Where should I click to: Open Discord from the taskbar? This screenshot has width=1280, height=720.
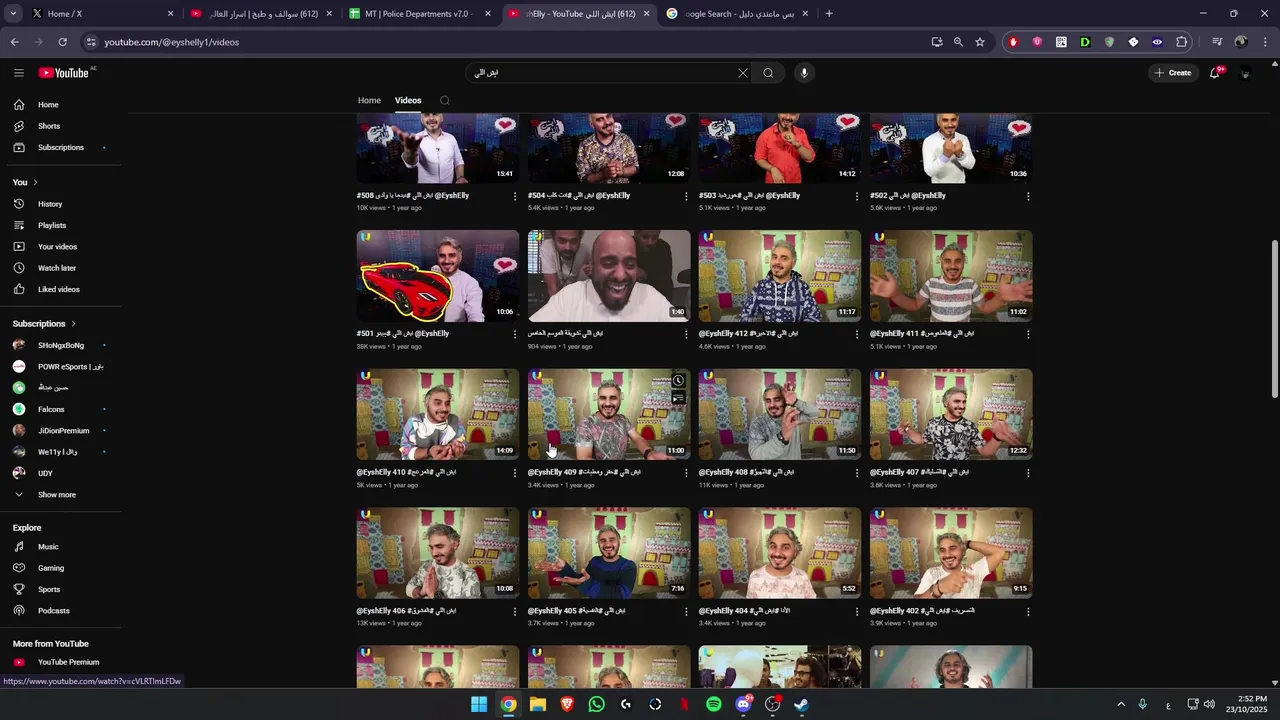[x=743, y=704]
